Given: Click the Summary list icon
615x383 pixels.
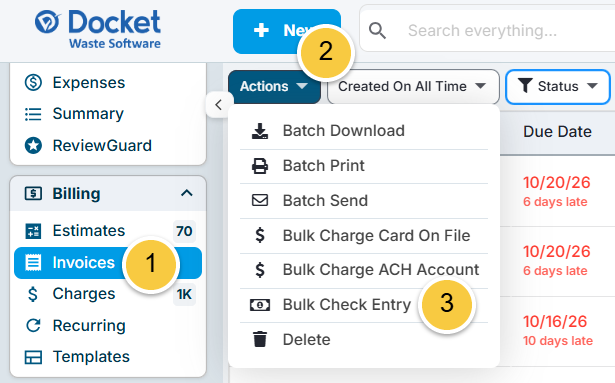Looking at the screenshot, I should (33, 114).
